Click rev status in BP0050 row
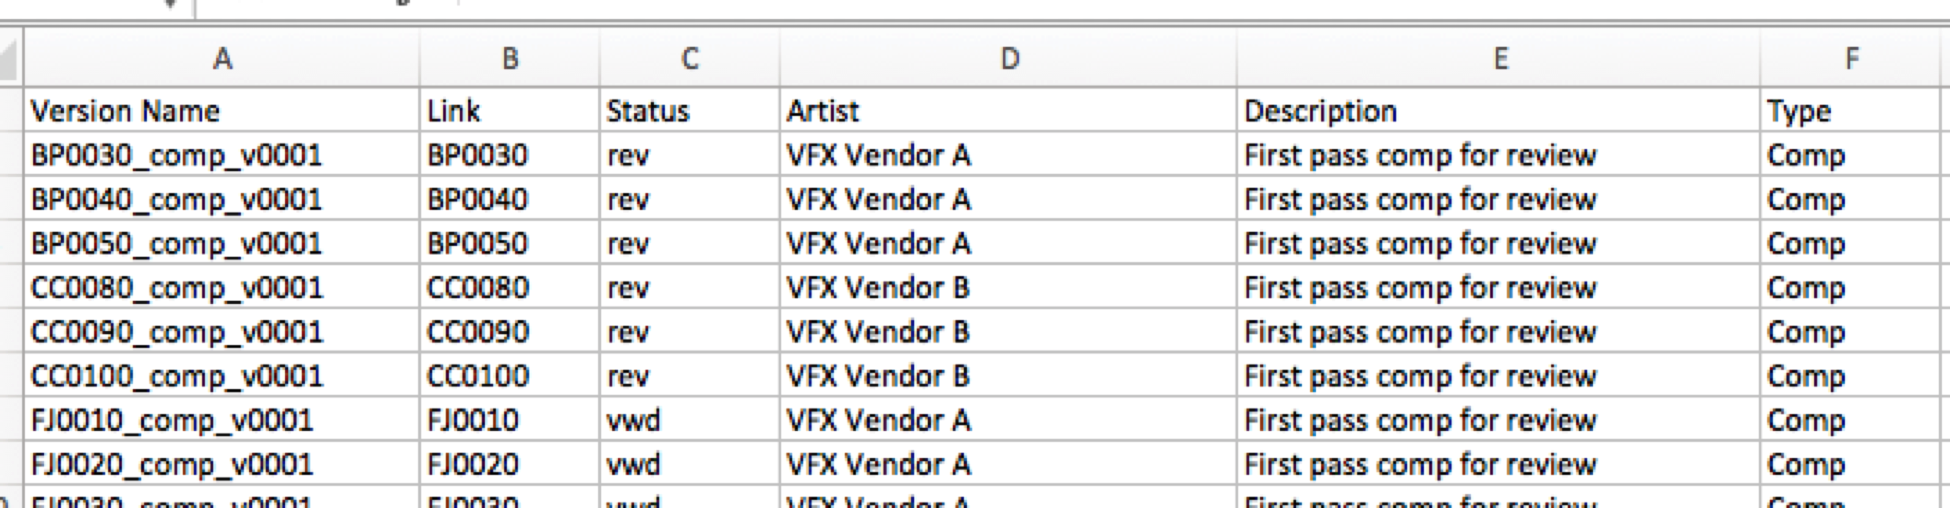Image resolution: width=1950 pixels, height=508 pixels. (627, 244)
